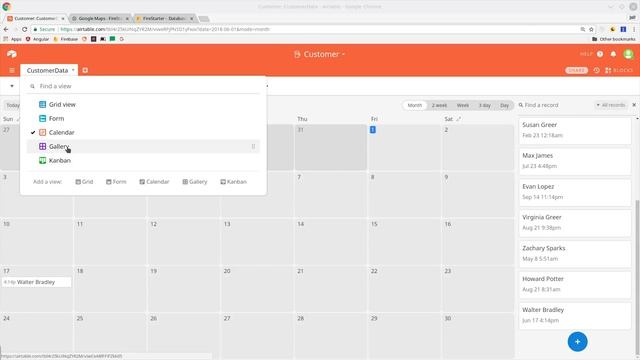Open the notifications bell icon

(613, 54)
